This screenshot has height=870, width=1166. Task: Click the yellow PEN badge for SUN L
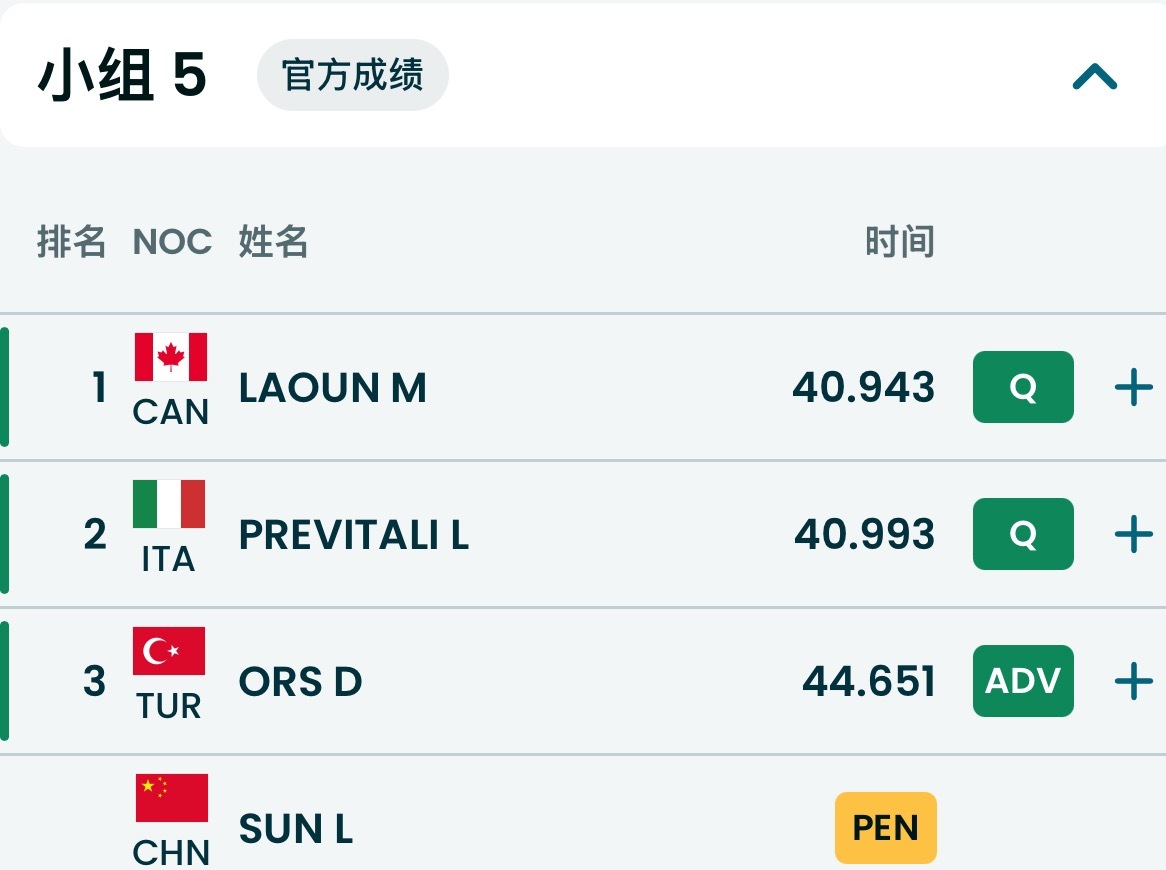885,828
